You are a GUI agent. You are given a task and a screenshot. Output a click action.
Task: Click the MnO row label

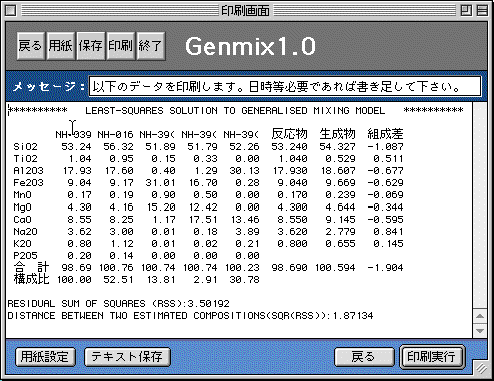pos(22,195)
